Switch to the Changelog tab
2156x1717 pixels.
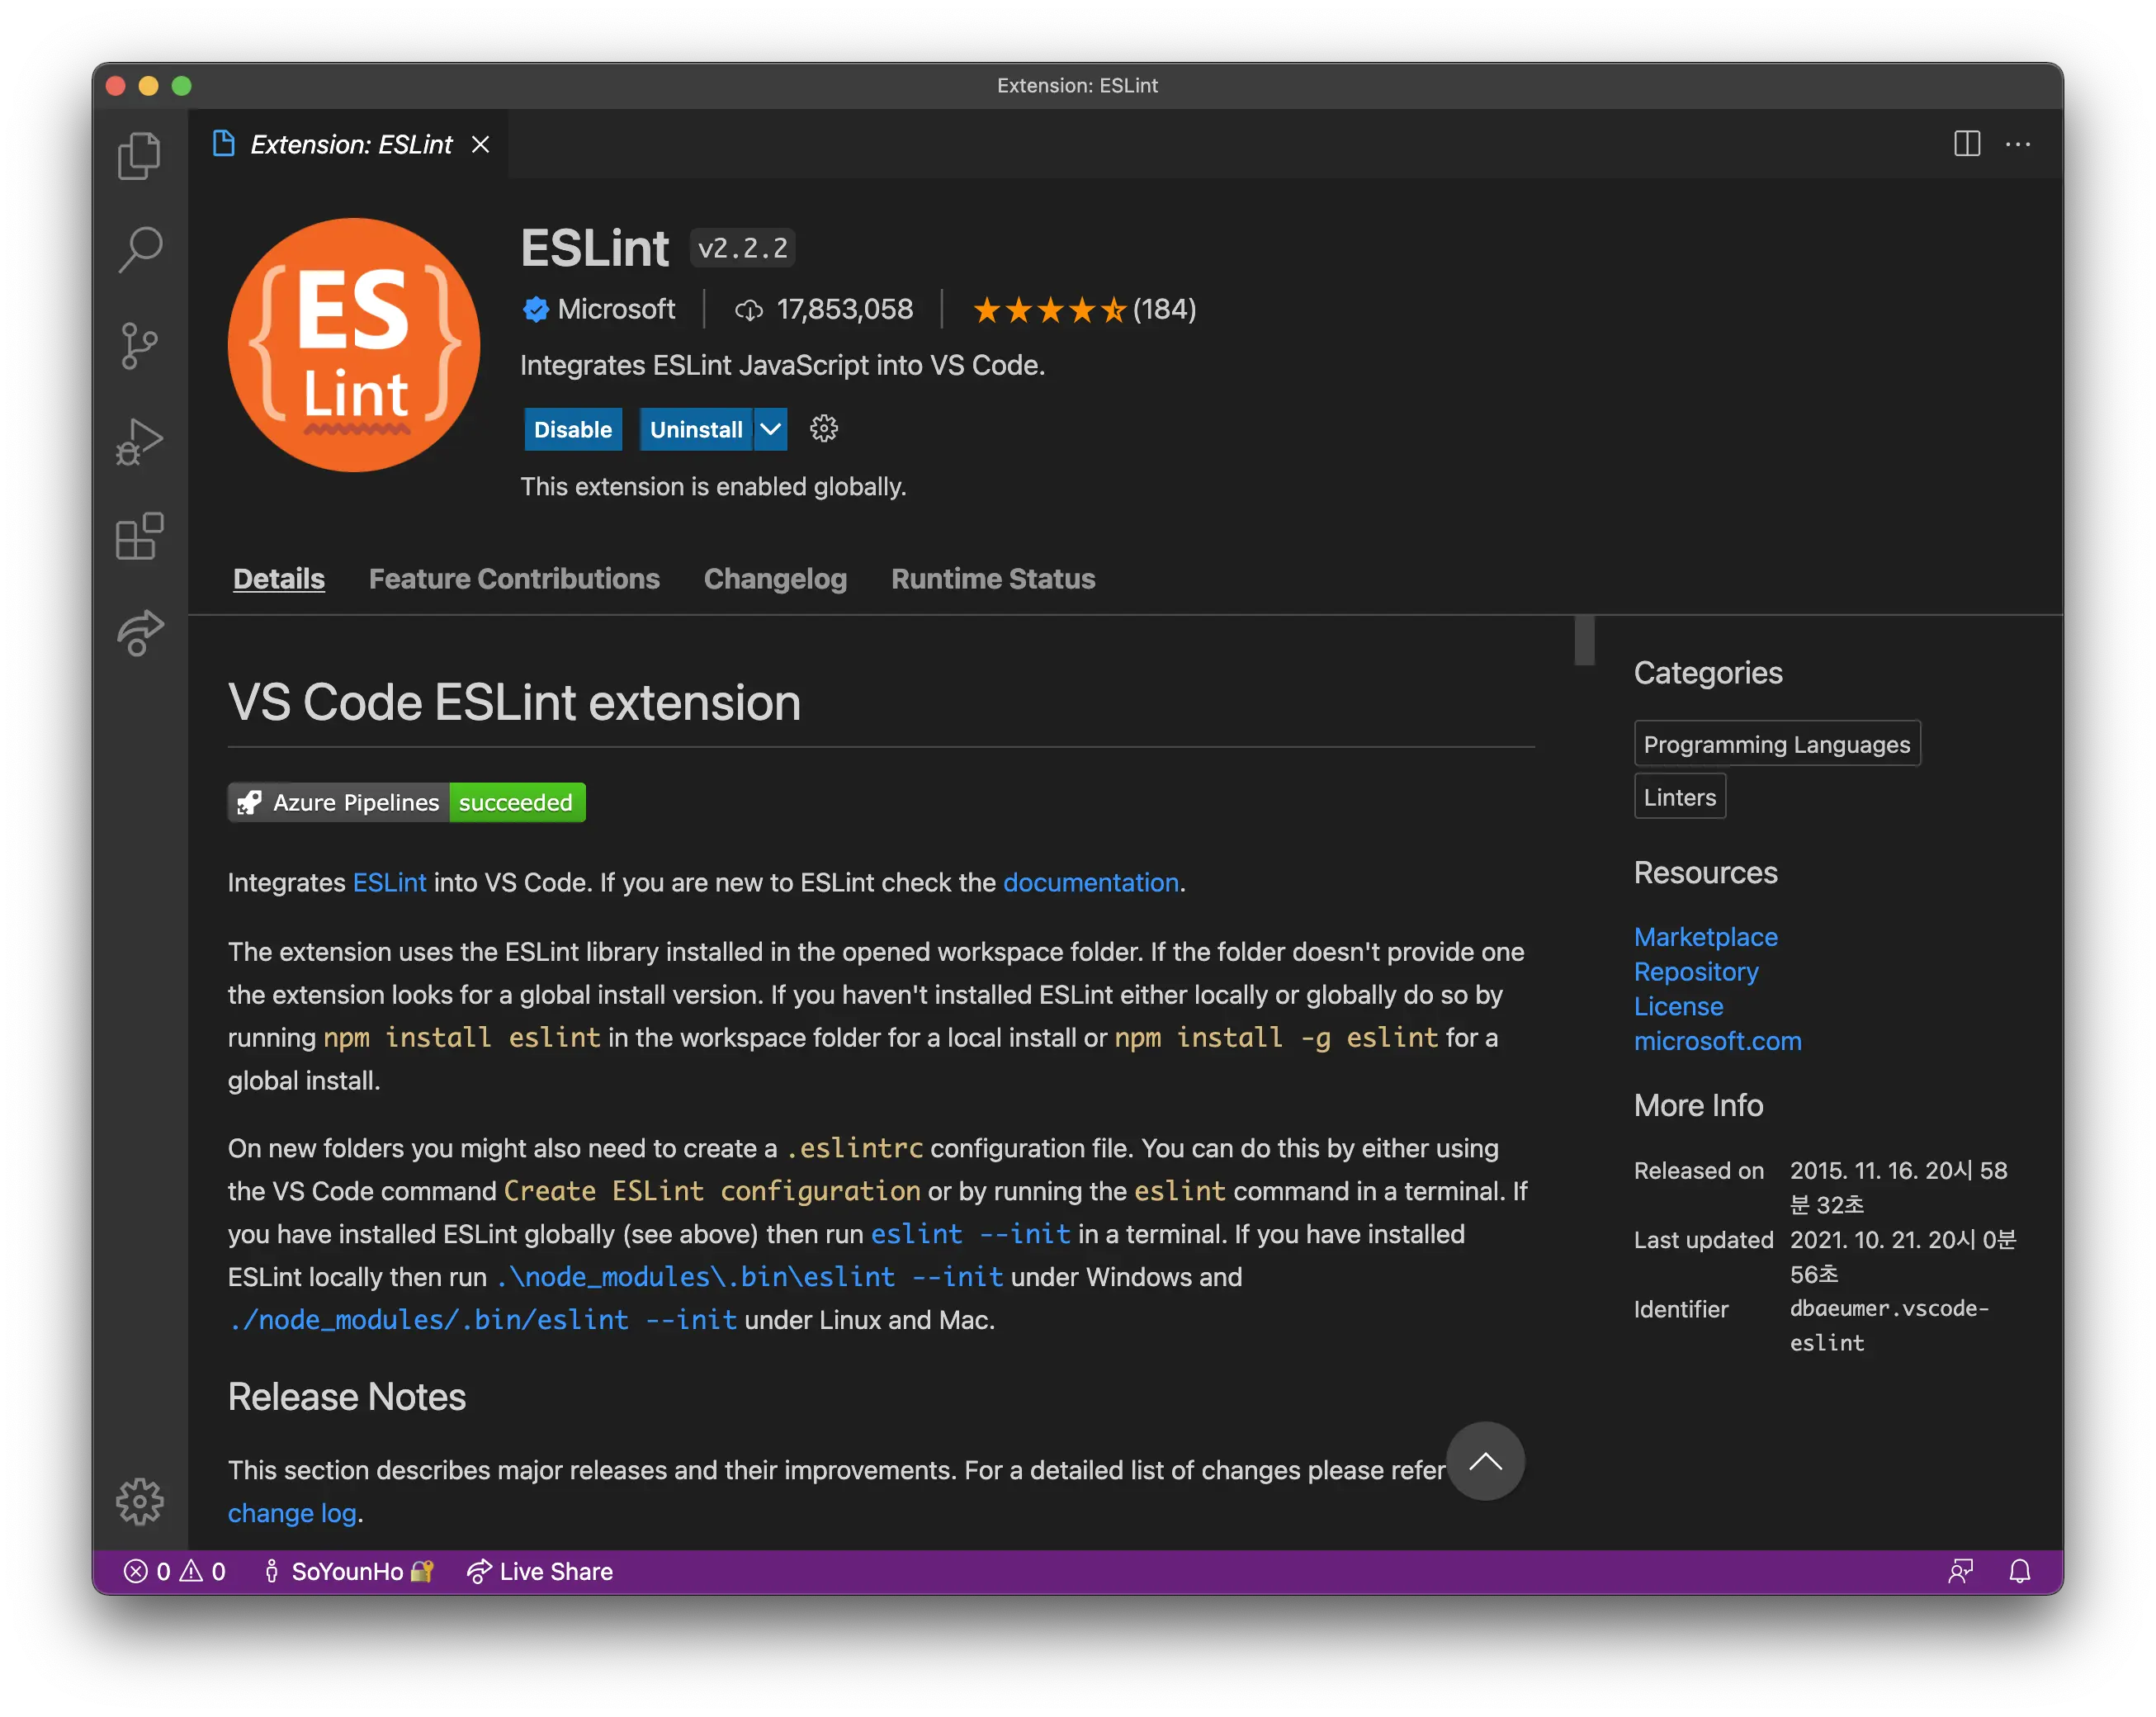pos(775,579)
